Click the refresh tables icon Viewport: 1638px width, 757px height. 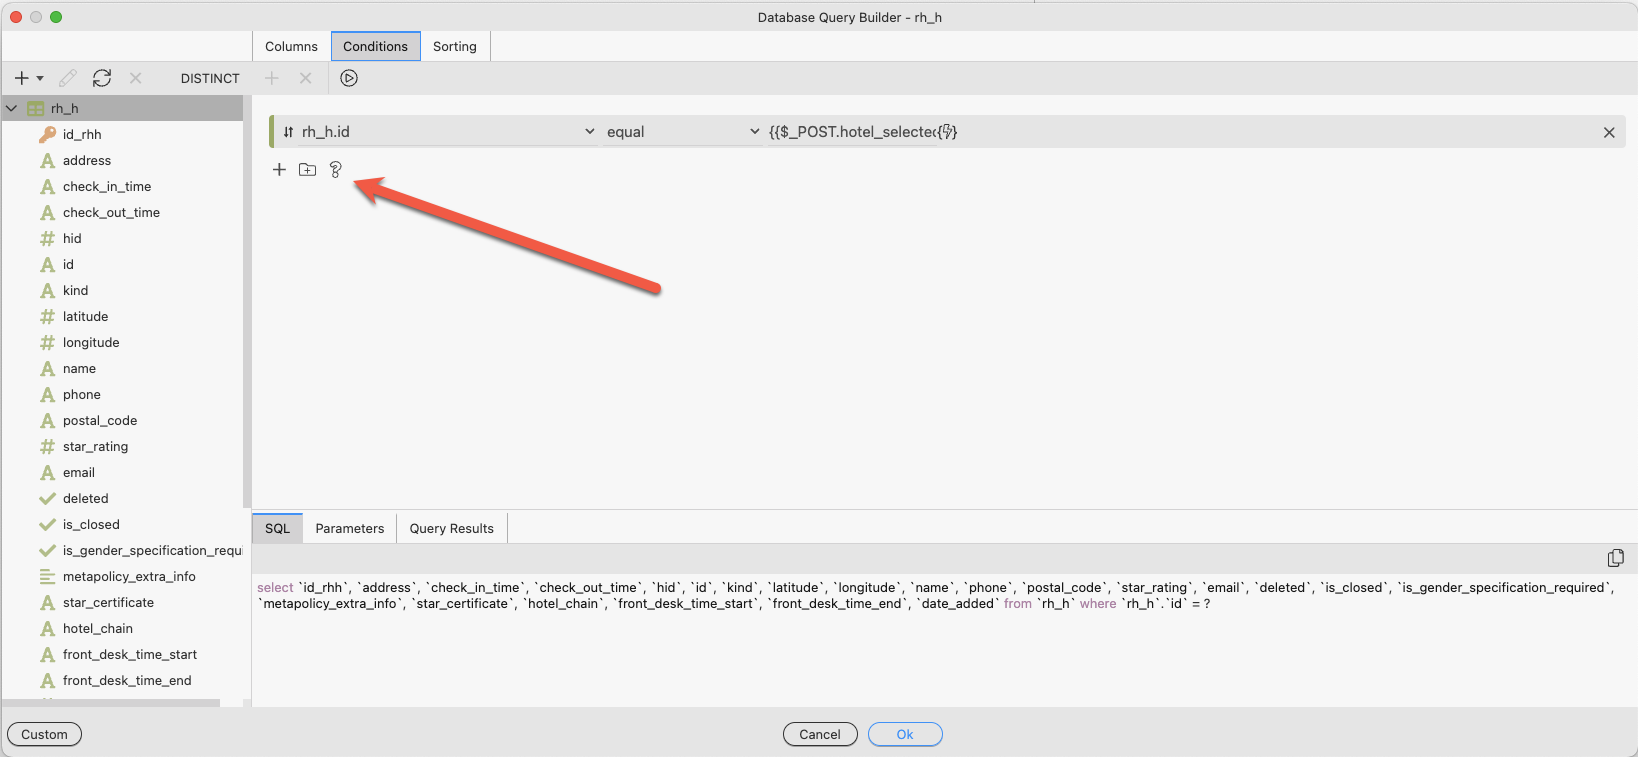102,78
